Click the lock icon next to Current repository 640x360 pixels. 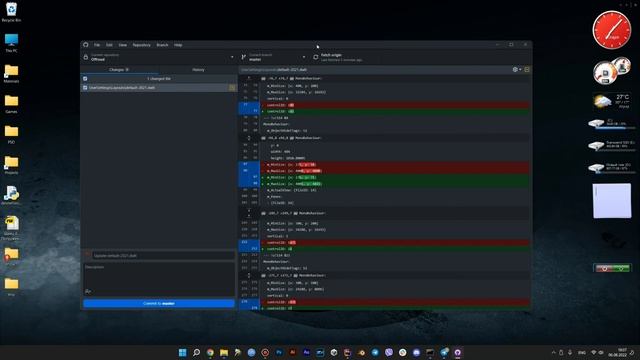point(86,57)
